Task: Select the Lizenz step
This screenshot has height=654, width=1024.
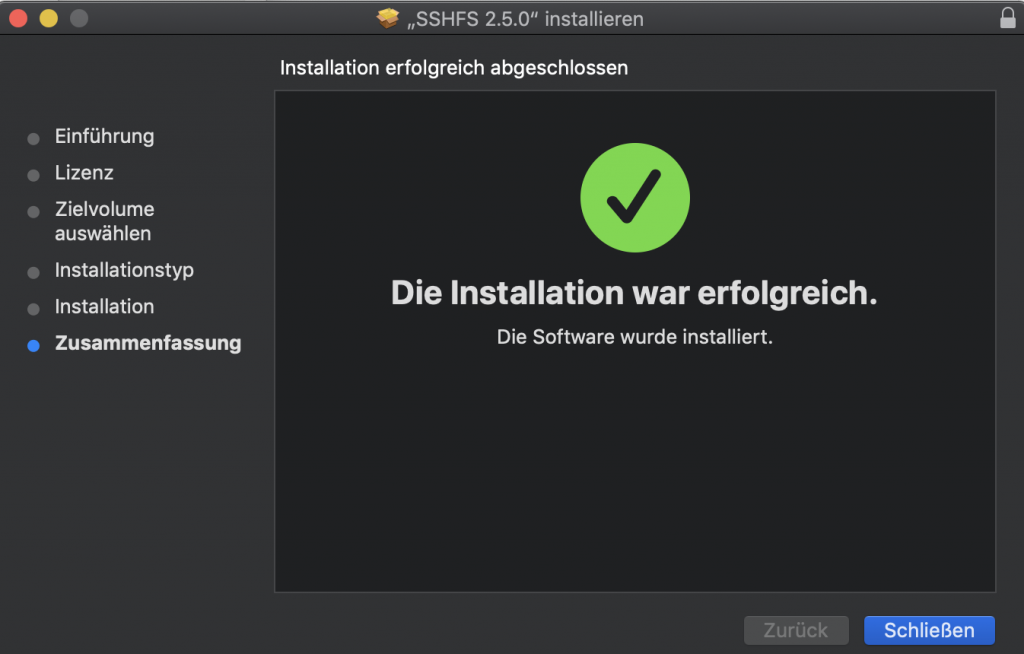Action: tap(84, 173)
